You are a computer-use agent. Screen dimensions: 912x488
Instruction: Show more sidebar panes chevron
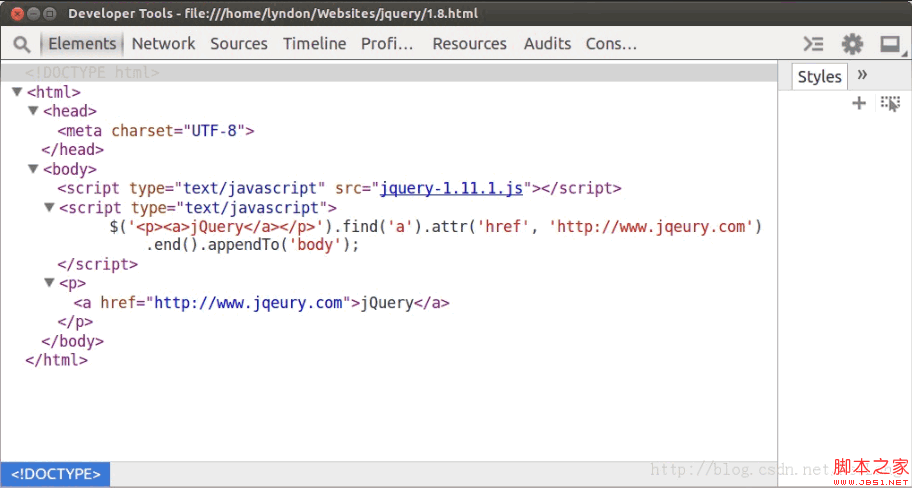point(863,75)
